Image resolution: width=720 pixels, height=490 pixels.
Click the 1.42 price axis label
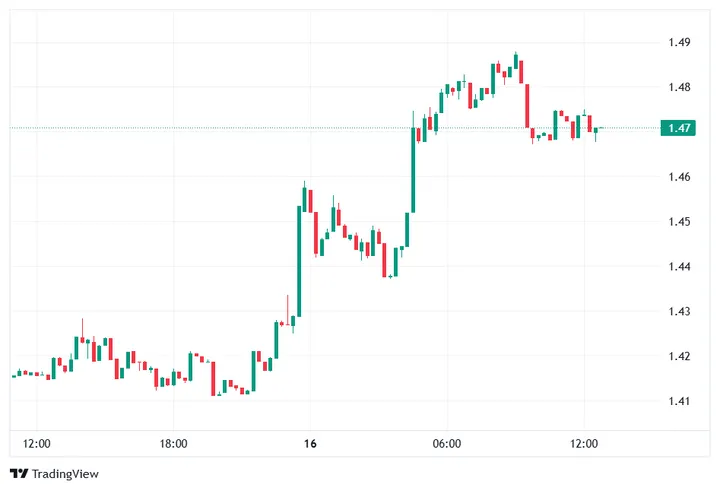(x=680, y=357)
